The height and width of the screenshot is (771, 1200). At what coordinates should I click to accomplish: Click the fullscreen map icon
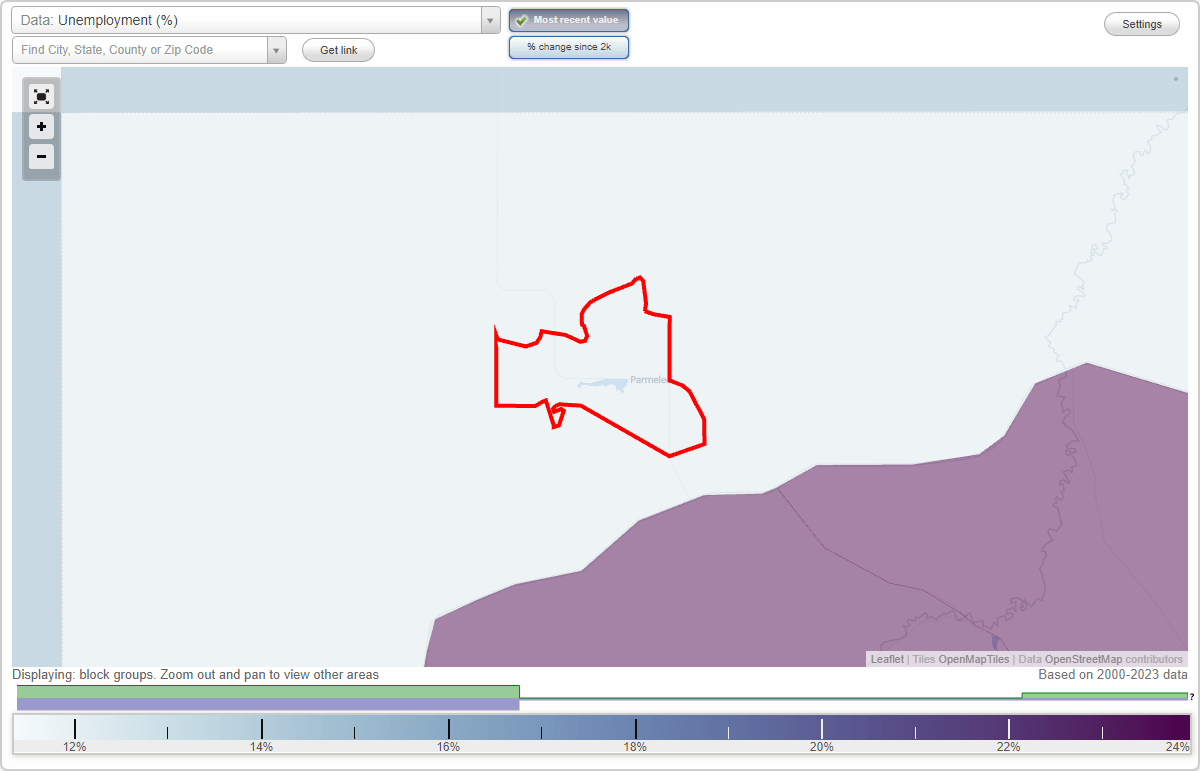tap(41, 97)
